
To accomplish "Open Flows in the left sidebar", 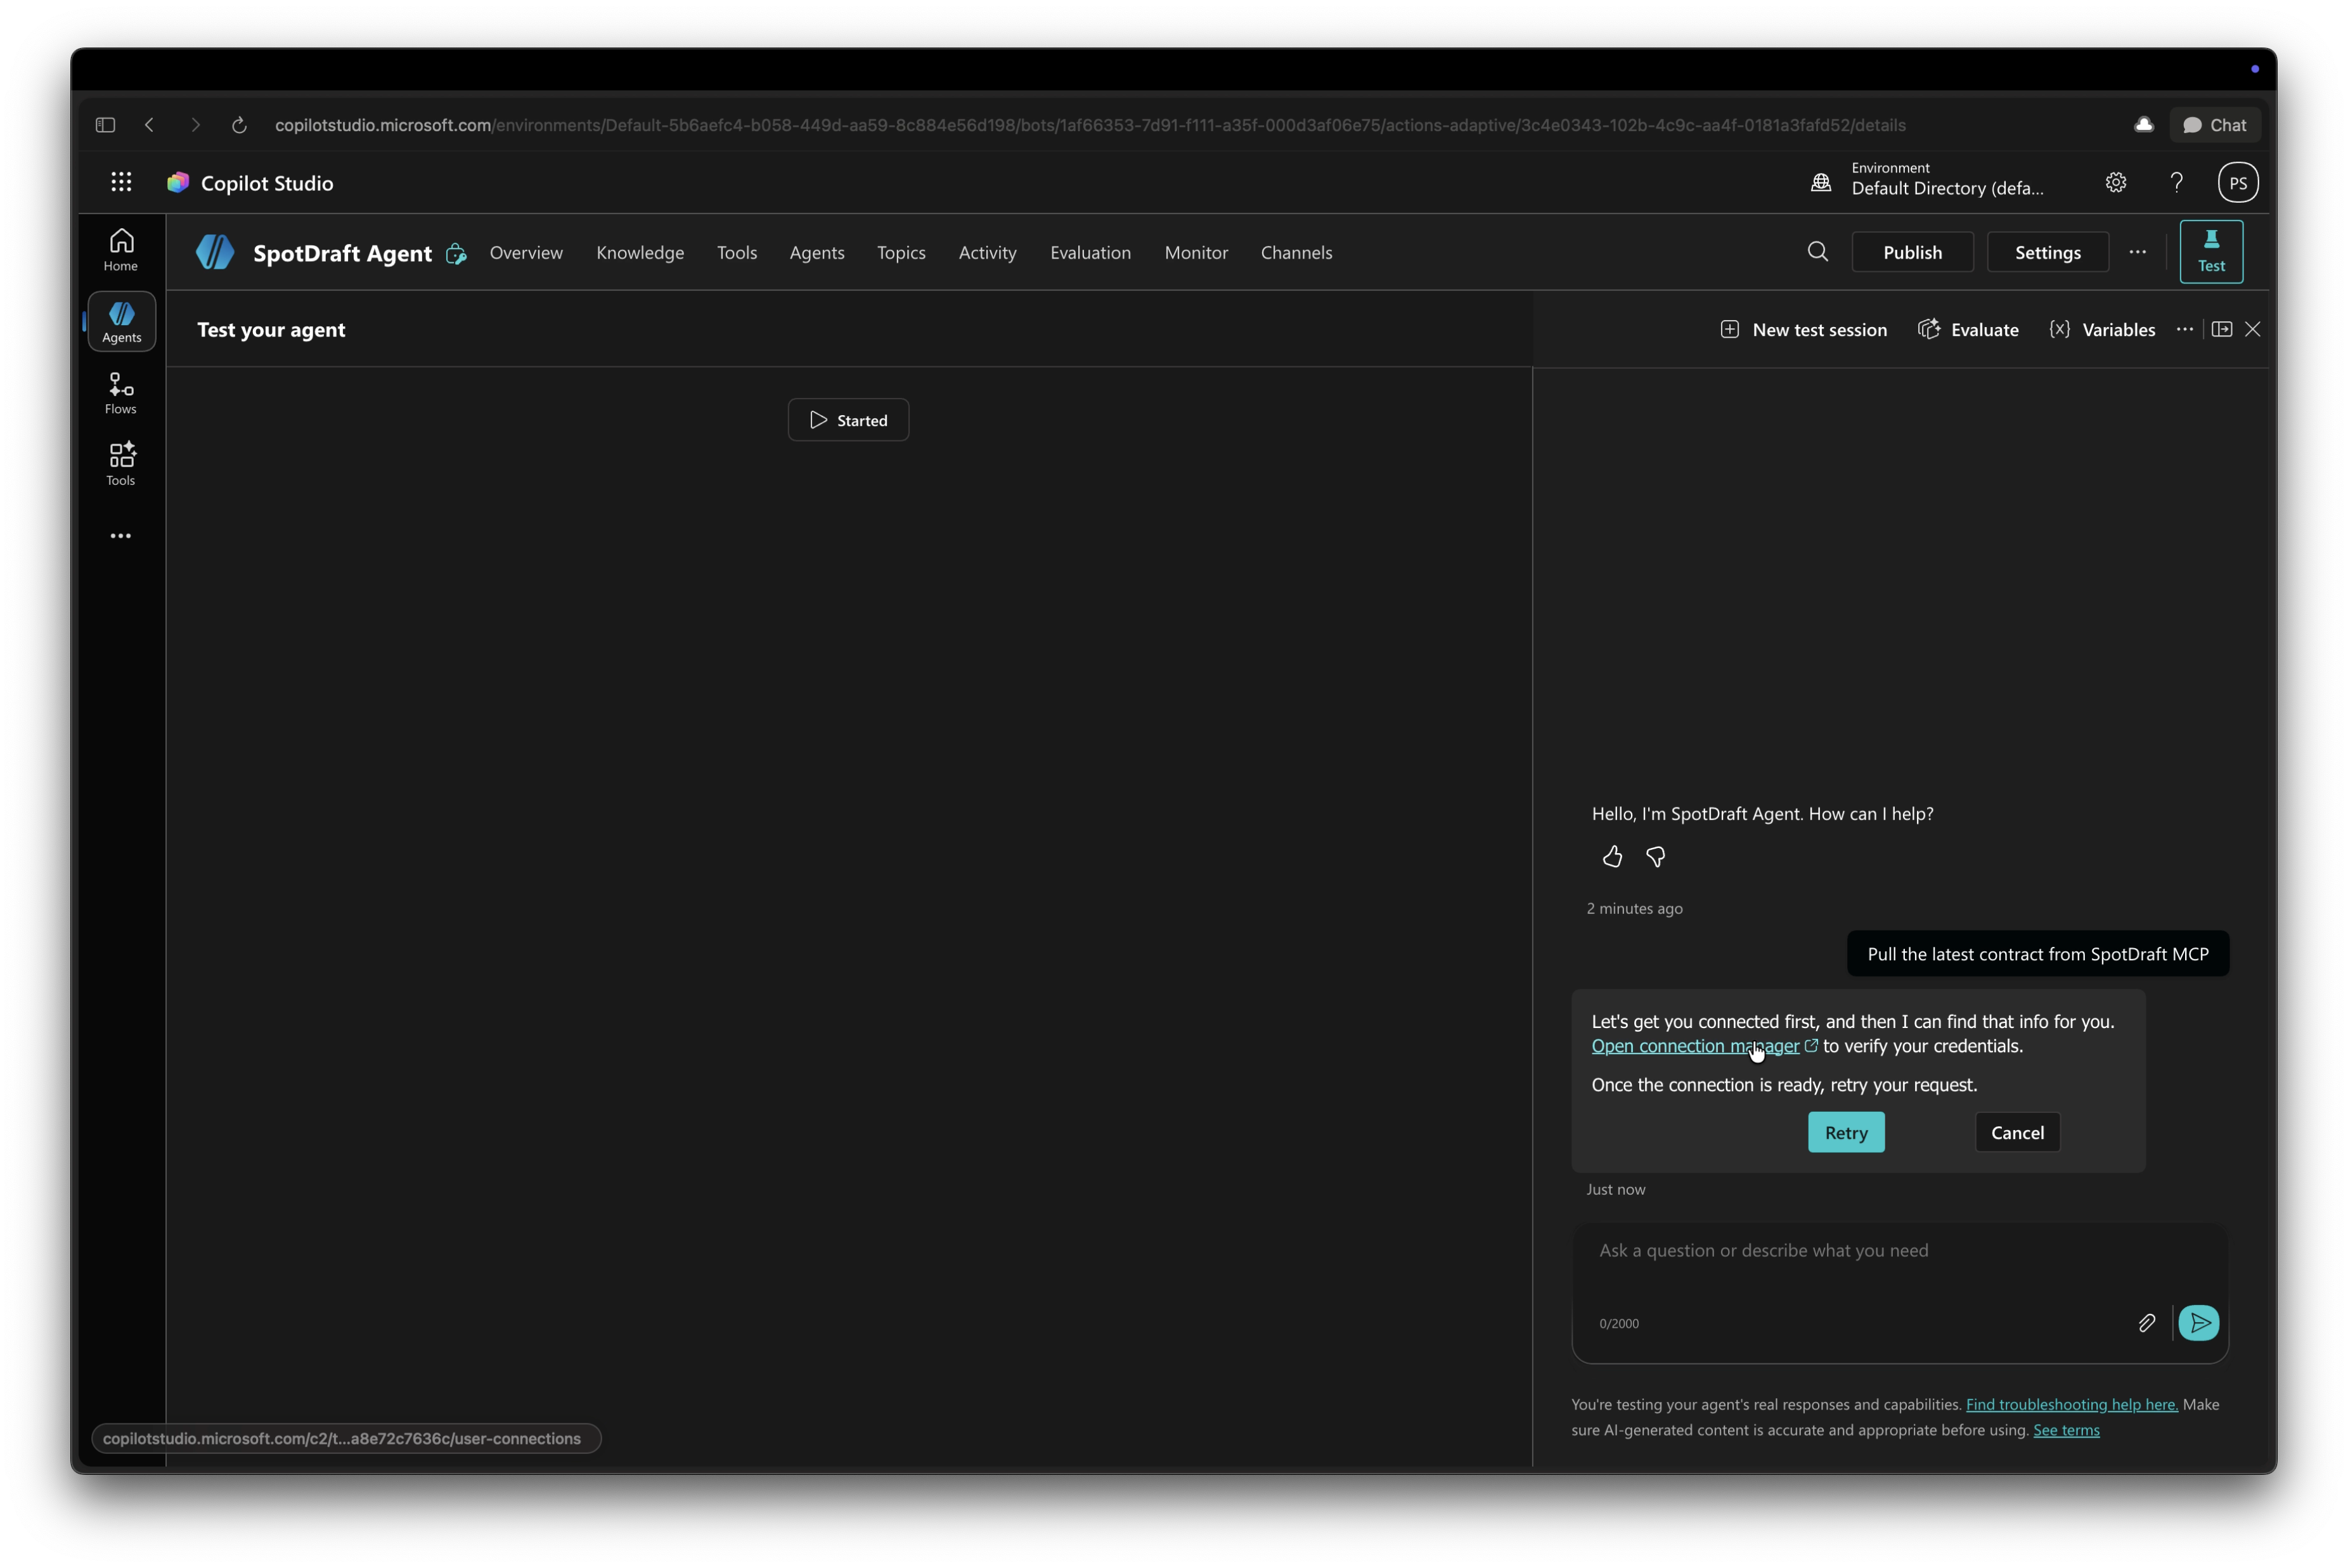I will click(121, 393).
